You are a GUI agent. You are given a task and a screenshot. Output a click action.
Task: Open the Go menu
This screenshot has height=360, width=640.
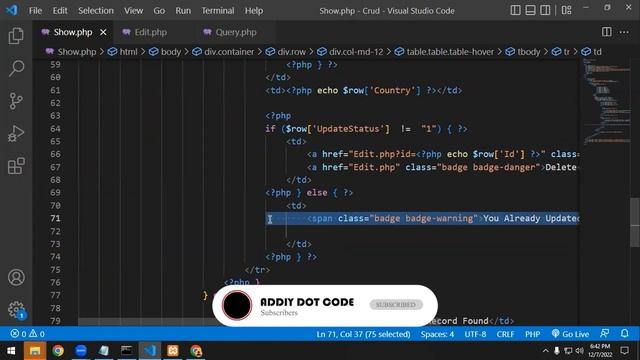pos(159,11)
